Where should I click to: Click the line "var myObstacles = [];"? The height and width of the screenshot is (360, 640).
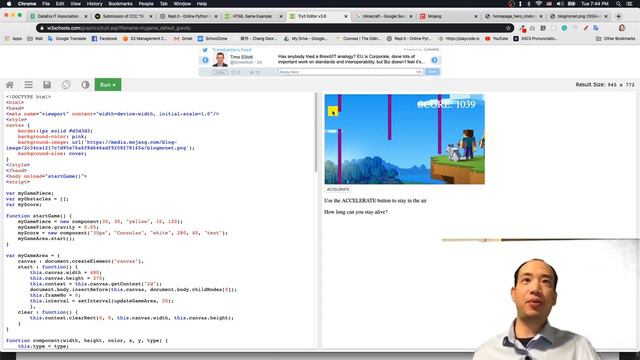pos(37,199)
